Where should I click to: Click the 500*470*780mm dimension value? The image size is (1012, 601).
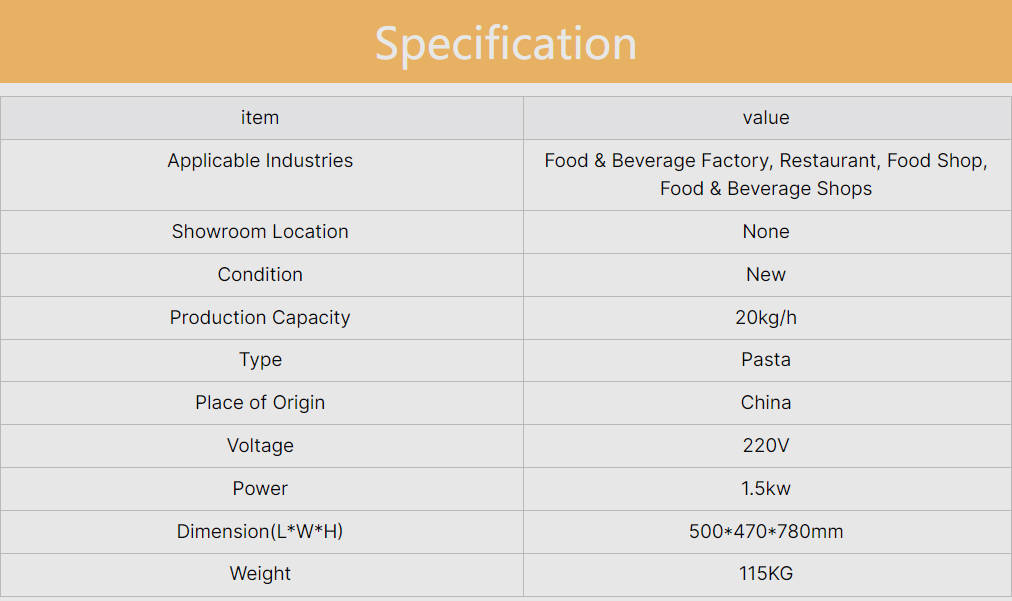(x=766, y=532)
